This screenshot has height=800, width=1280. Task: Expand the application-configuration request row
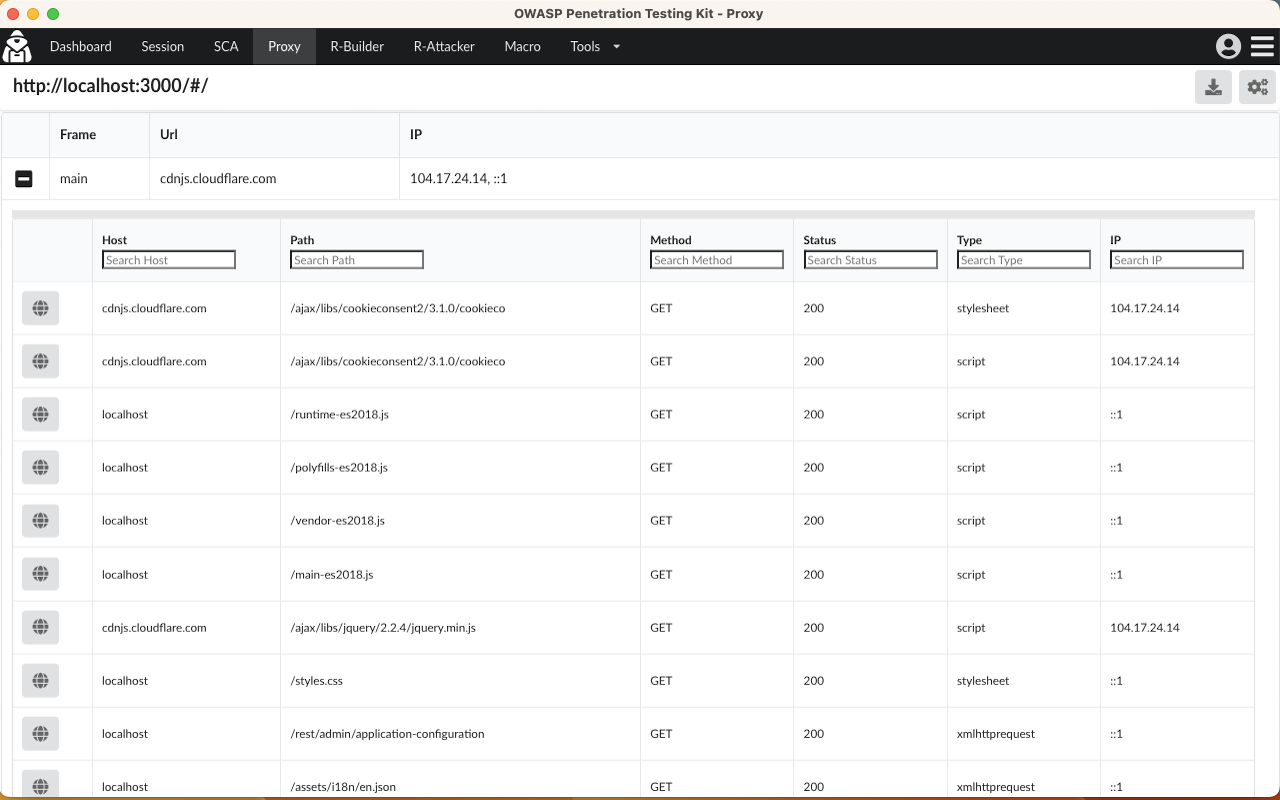point(40,733)
